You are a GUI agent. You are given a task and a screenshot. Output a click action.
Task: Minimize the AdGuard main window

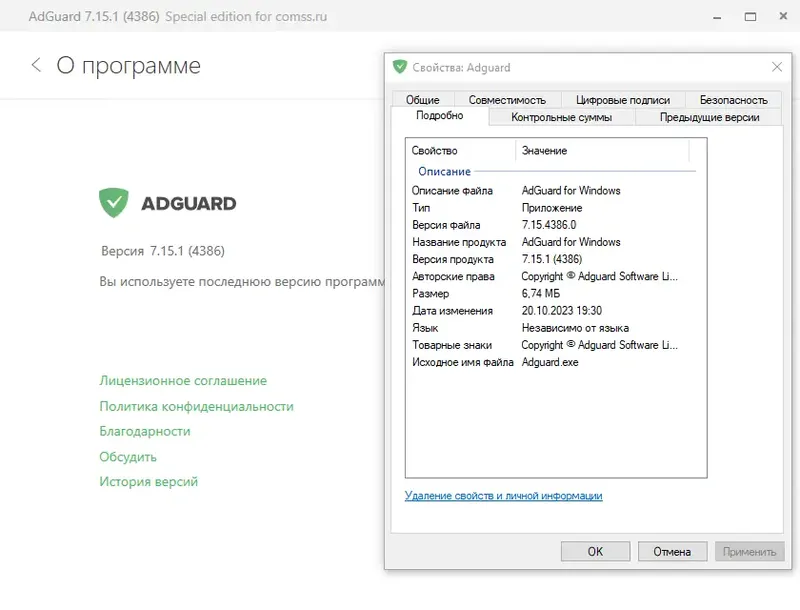[x=717, y=17]
